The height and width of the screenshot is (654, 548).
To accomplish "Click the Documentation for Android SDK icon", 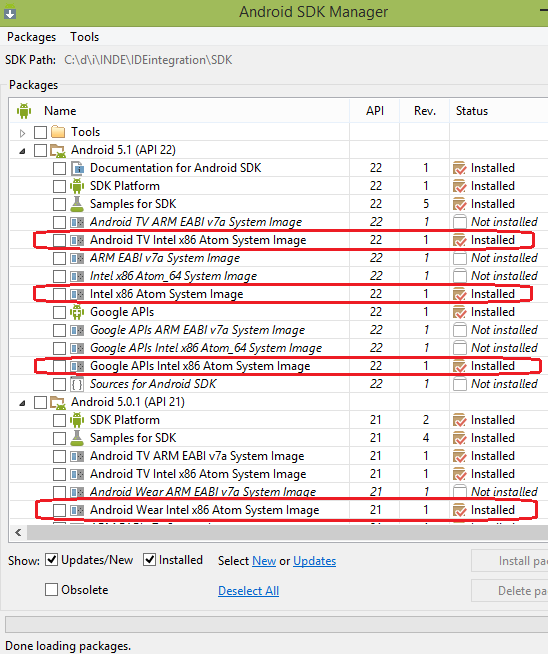I will [x=77, y=168].
